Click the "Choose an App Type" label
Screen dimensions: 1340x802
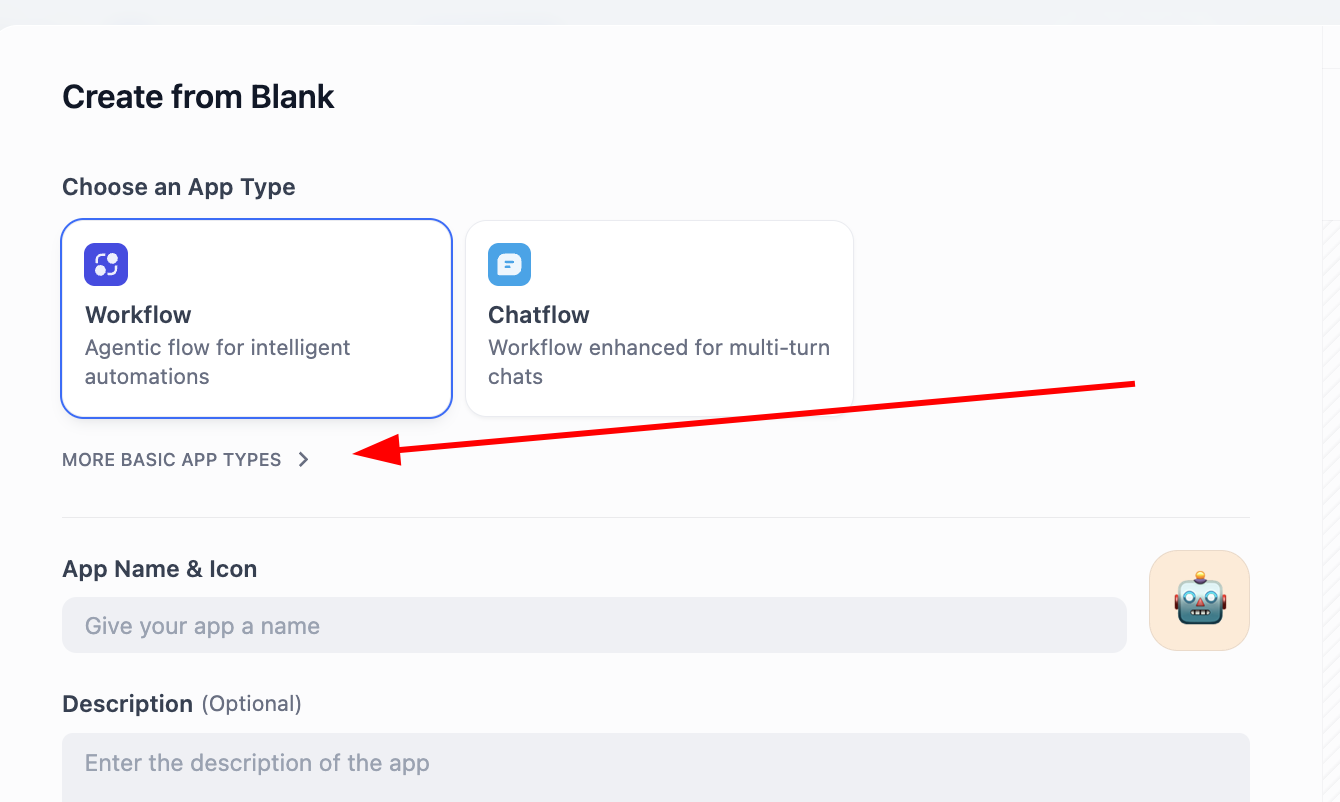179,187
